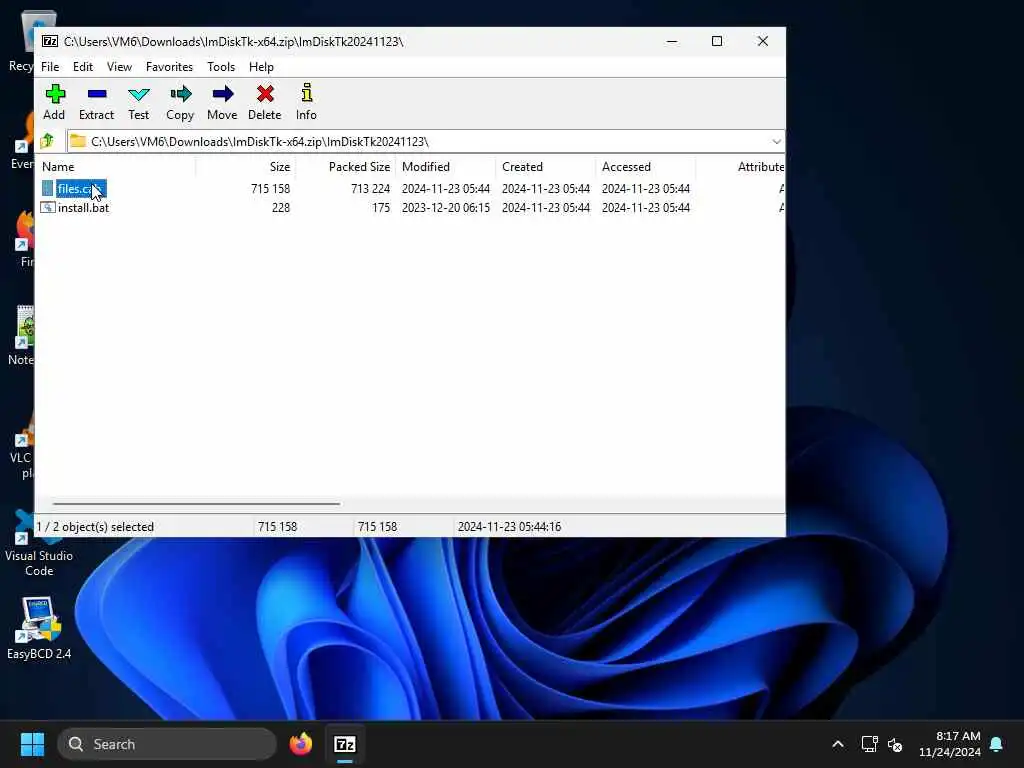
Task: Sort by the Name column header
Action: 117,167
